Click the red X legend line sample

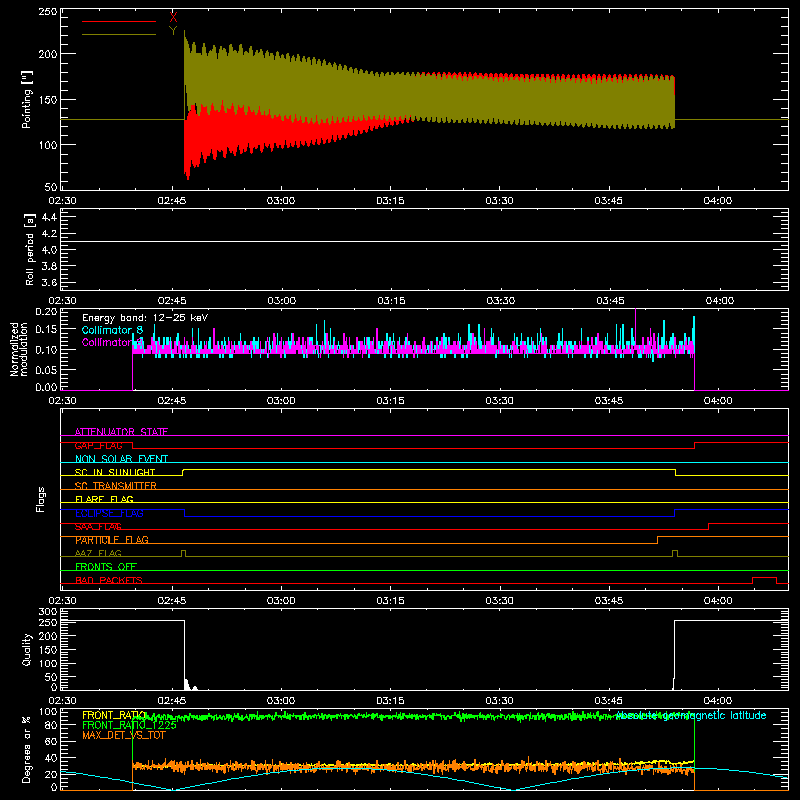(x=119, y=21)
